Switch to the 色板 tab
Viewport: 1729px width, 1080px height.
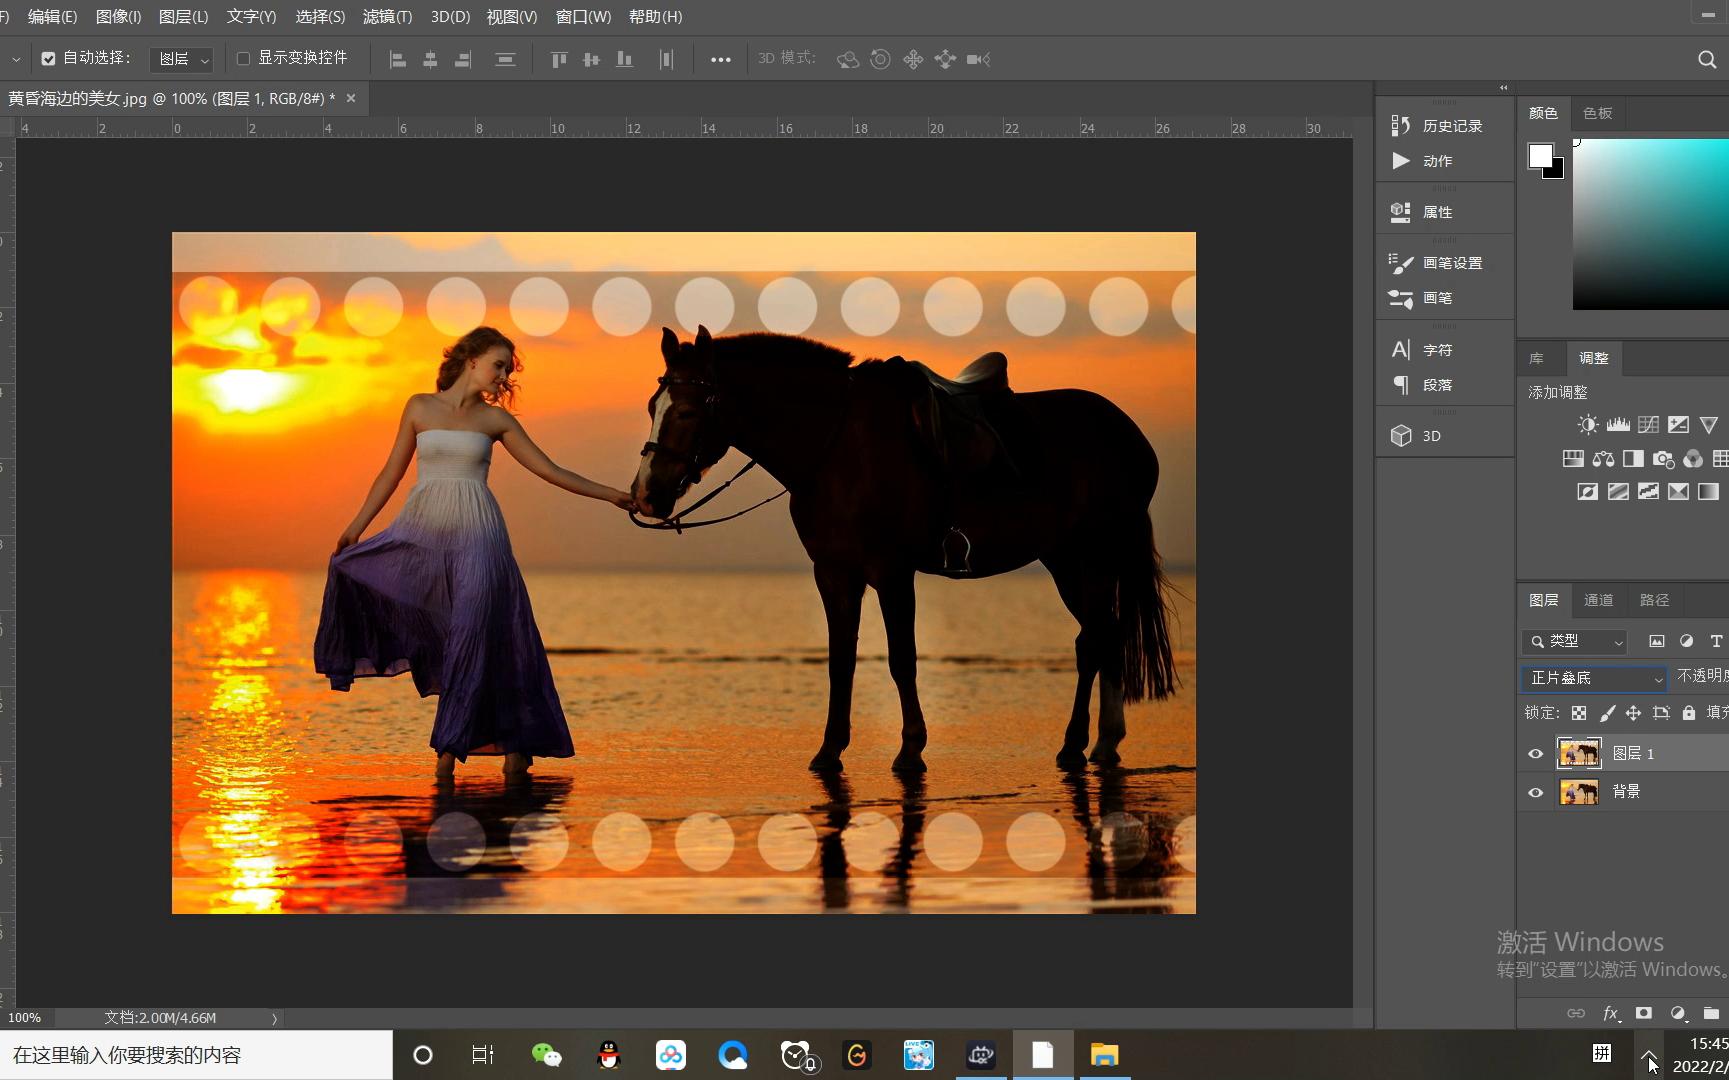point(1597,113)
